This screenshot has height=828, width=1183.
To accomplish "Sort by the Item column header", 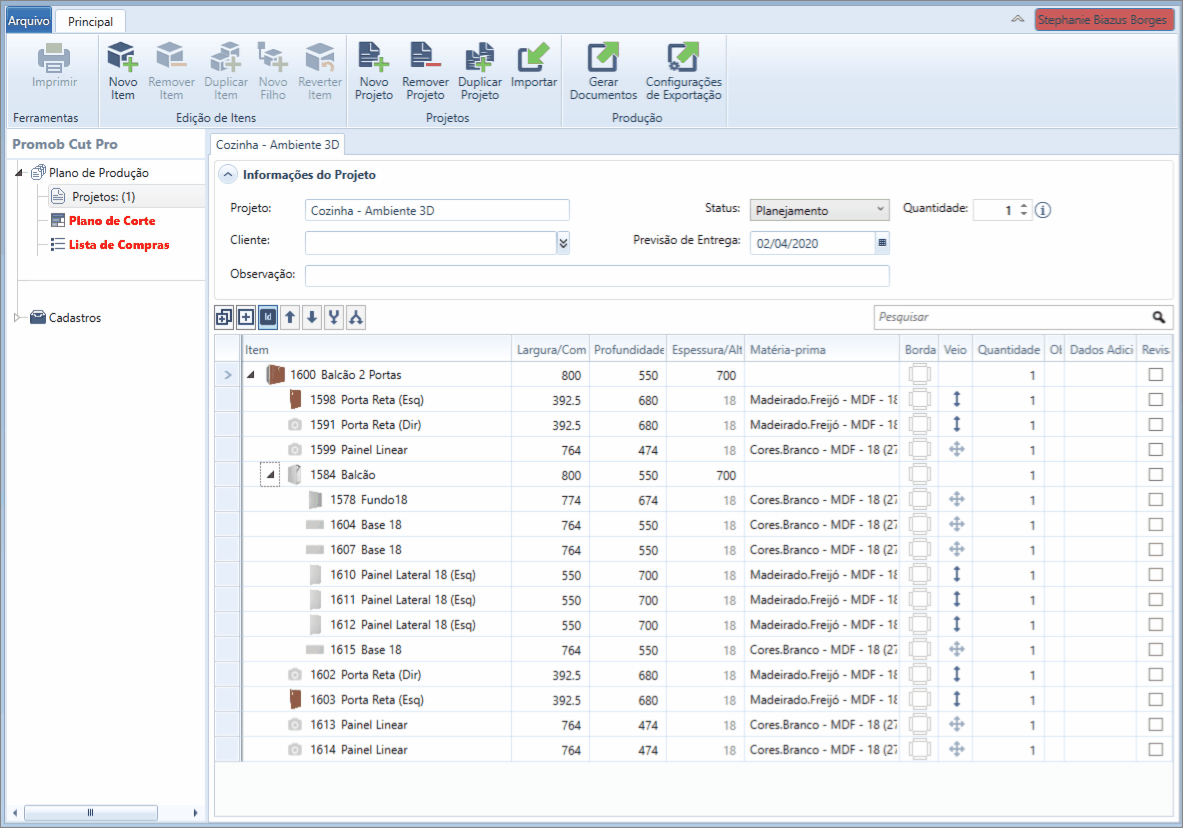I will click(x=376, y=349).
